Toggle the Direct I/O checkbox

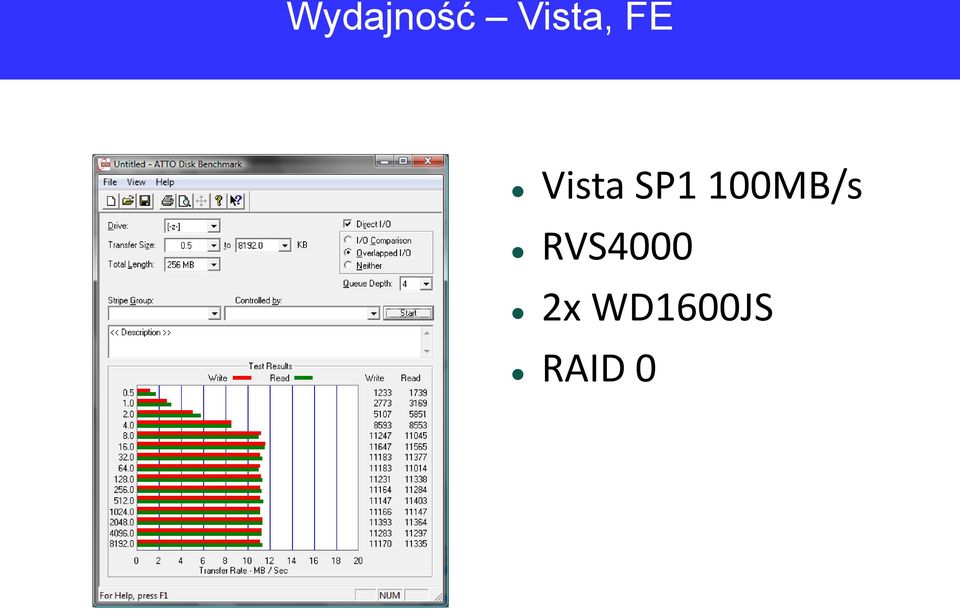pos(348,224)
